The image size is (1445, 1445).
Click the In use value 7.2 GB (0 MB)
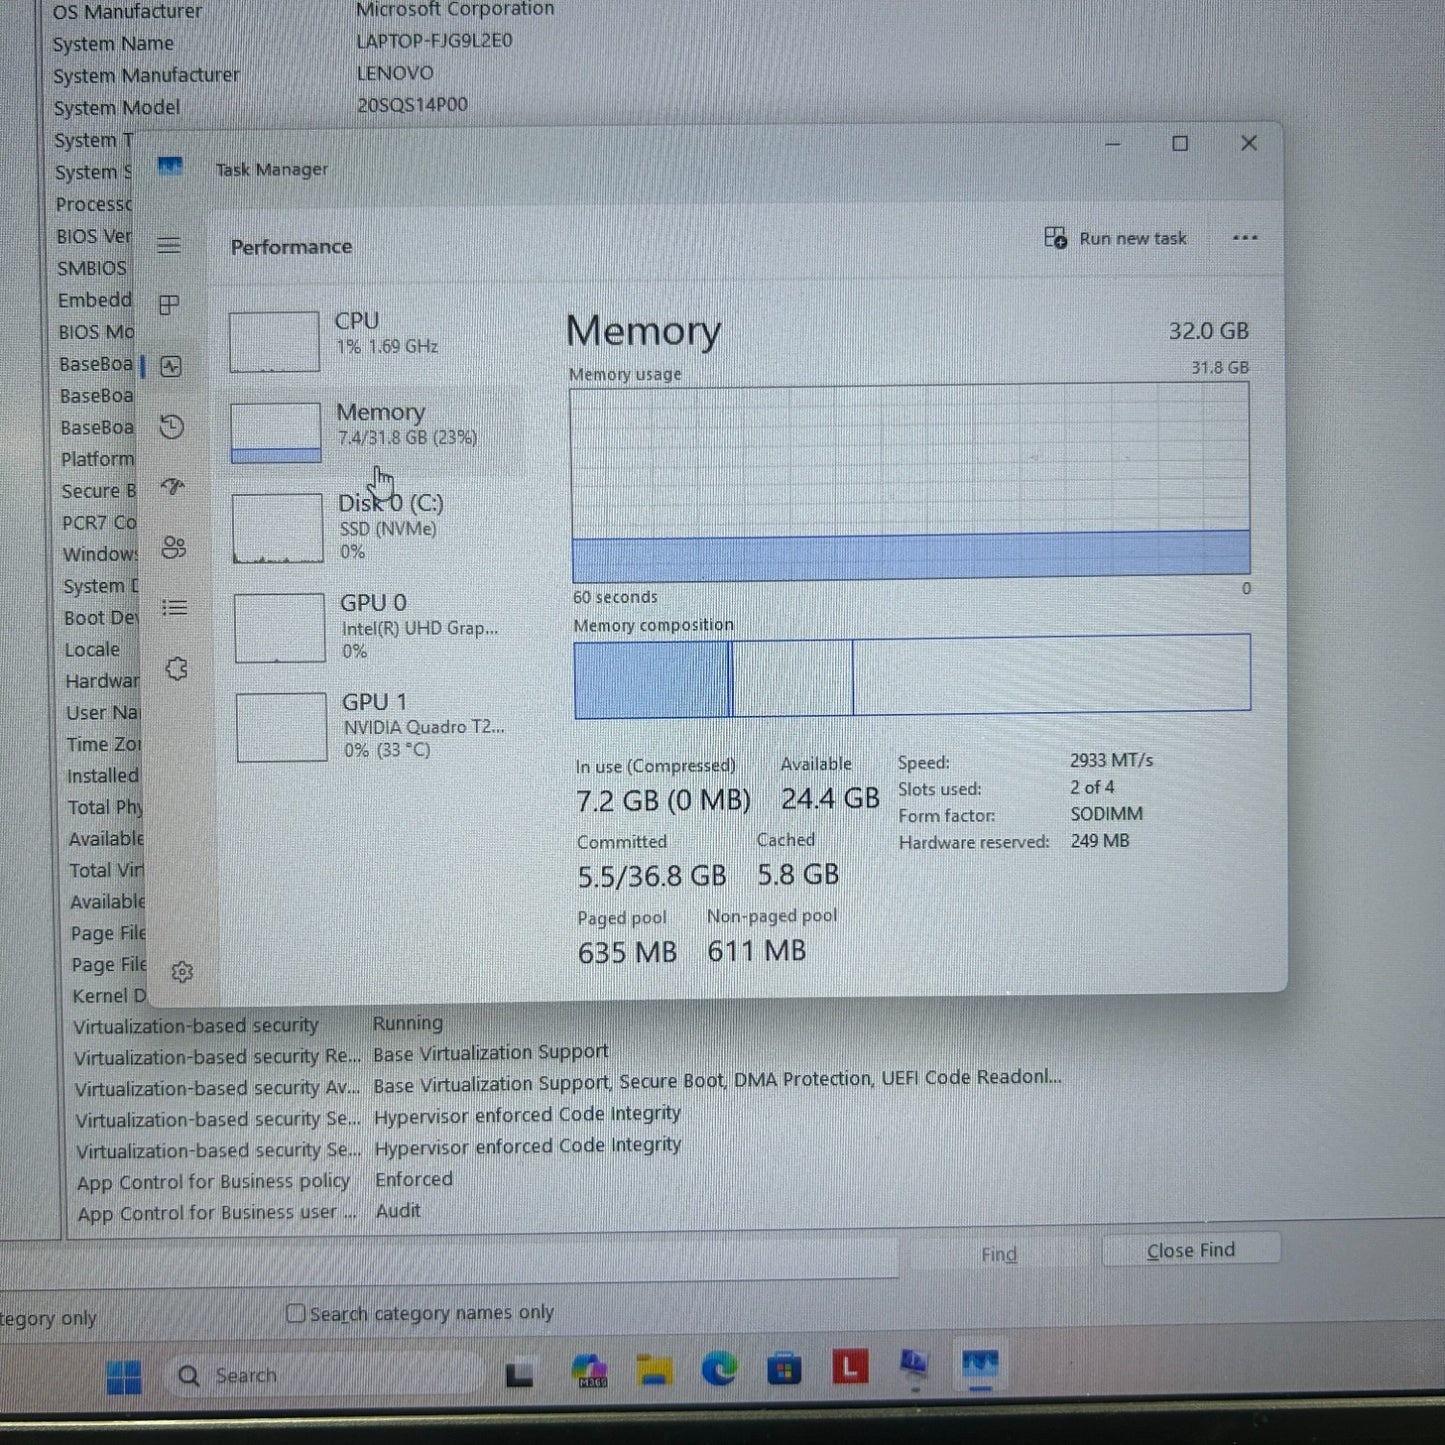[x=663, y=801]
